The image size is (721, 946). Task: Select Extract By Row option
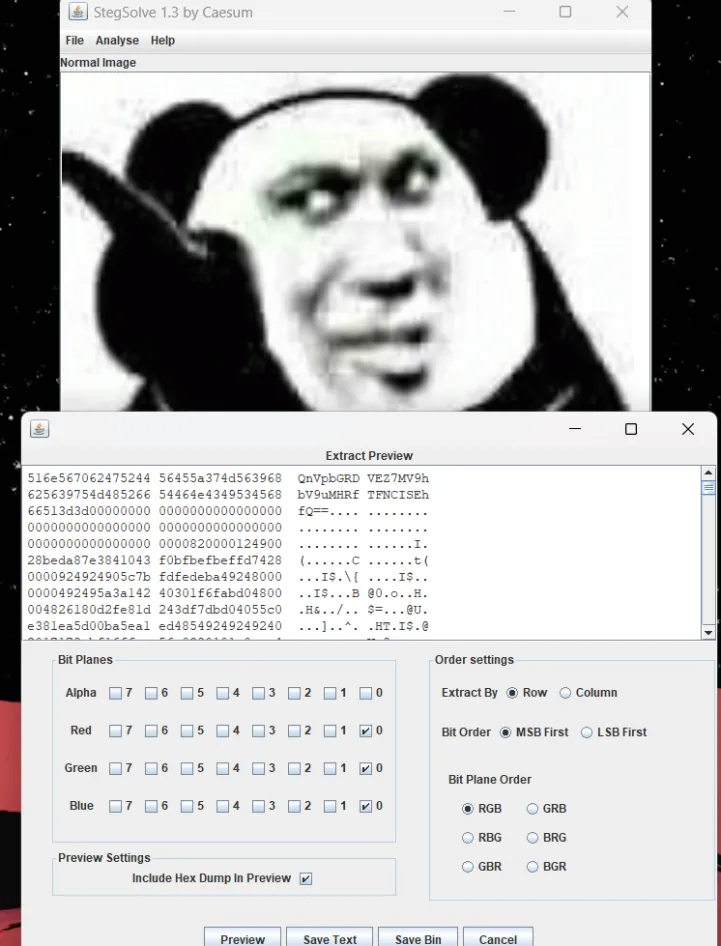coord(512,693)
